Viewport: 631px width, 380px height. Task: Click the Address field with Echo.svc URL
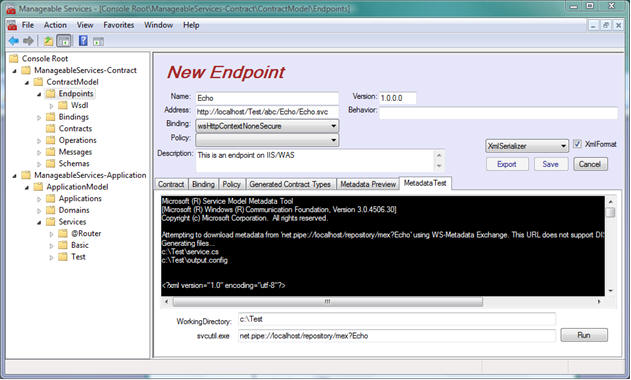pyautogui.click(x=267, y=112)
